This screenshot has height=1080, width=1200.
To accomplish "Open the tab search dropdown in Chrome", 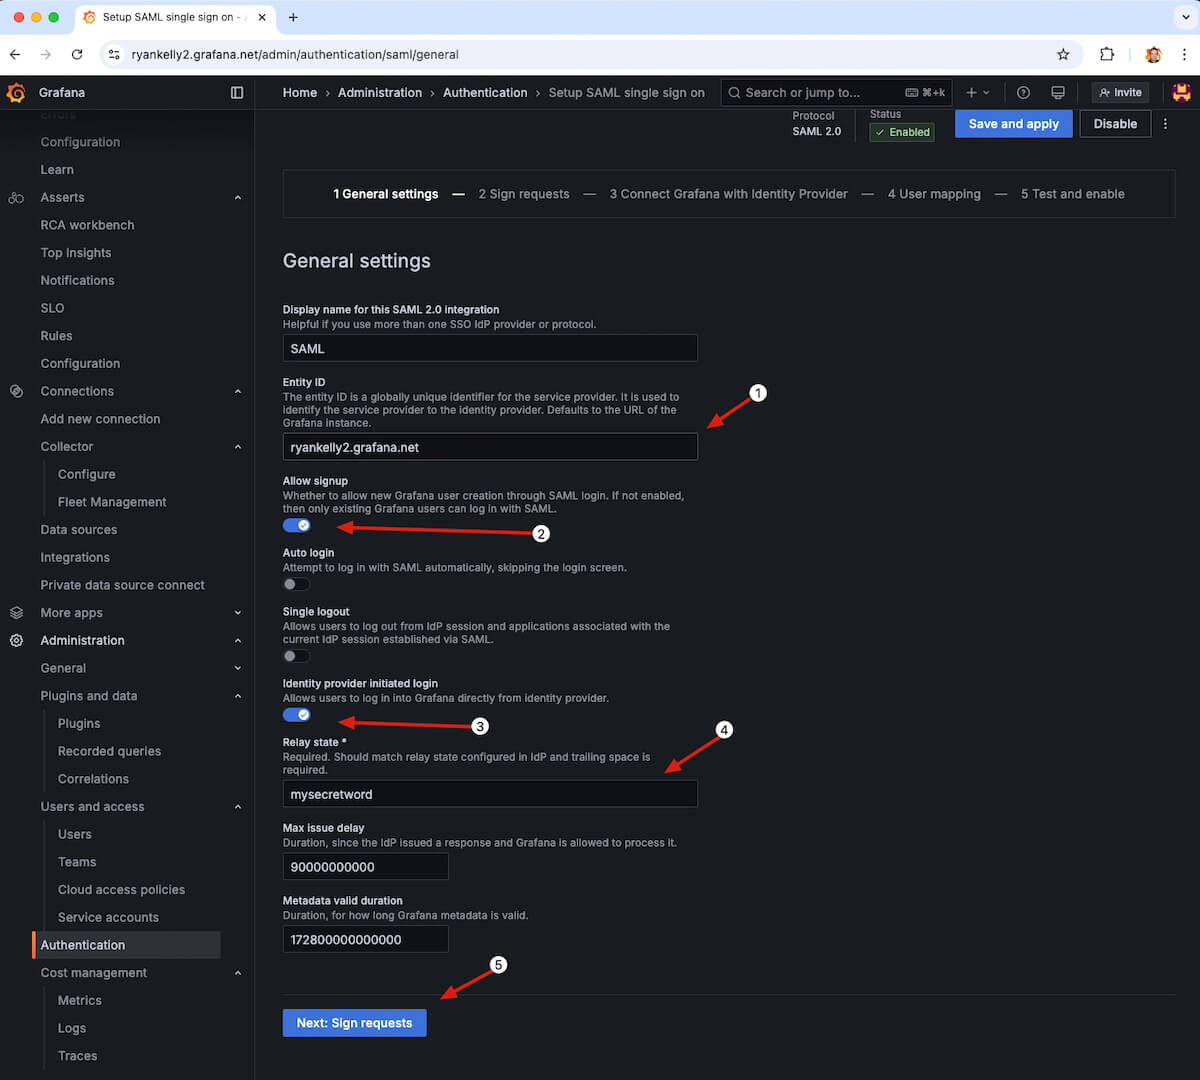I will pyautogui.click(x=1185, y=17).
